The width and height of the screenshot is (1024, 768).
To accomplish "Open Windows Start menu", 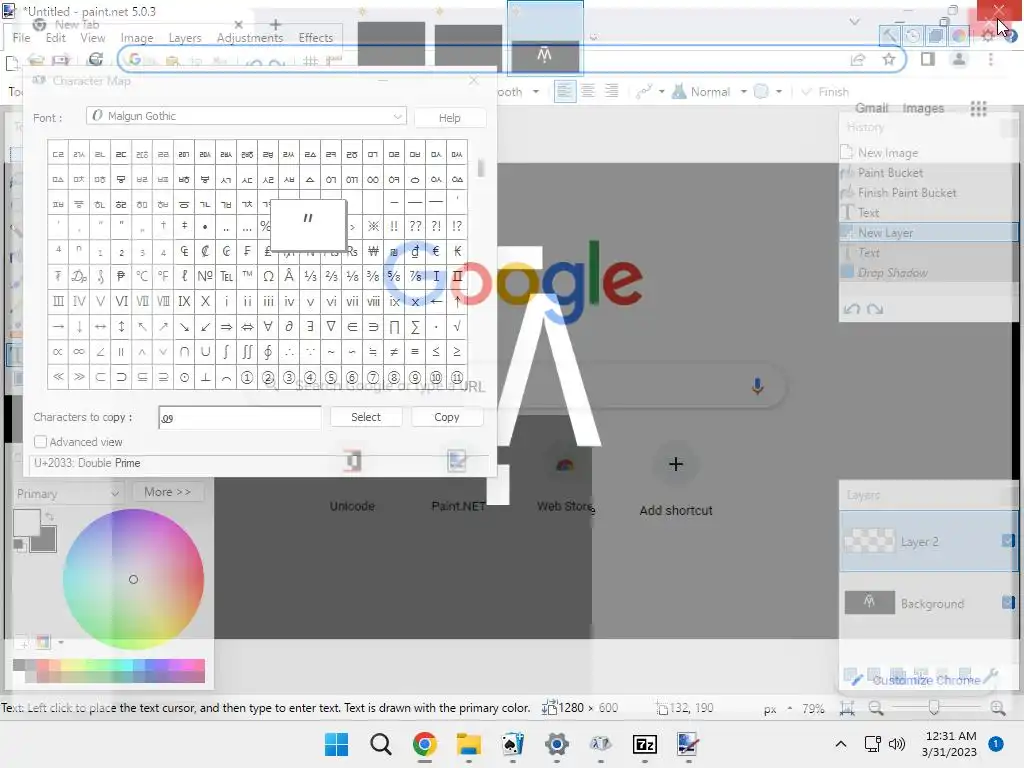I will click(x=336, y=744).
